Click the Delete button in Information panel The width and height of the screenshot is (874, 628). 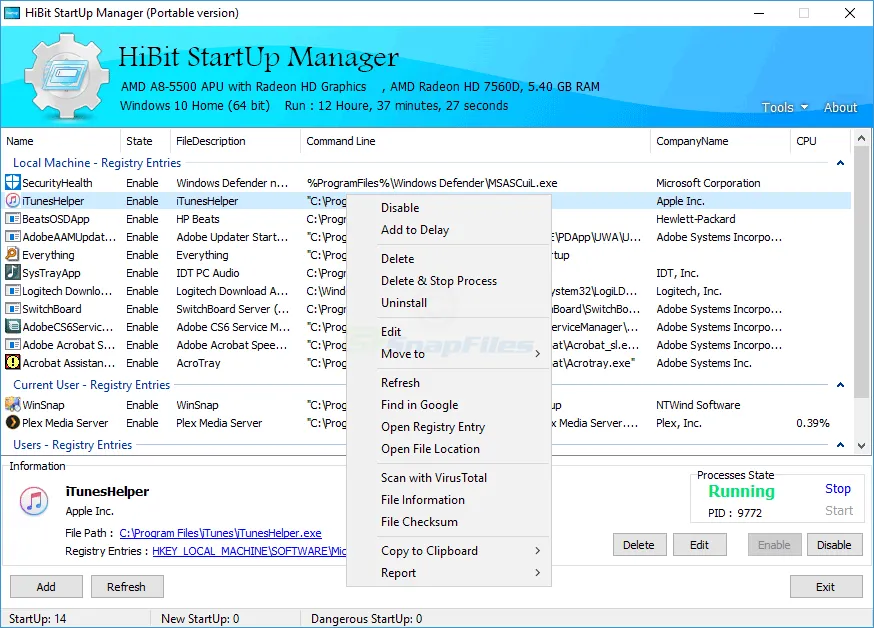(639, 545)
